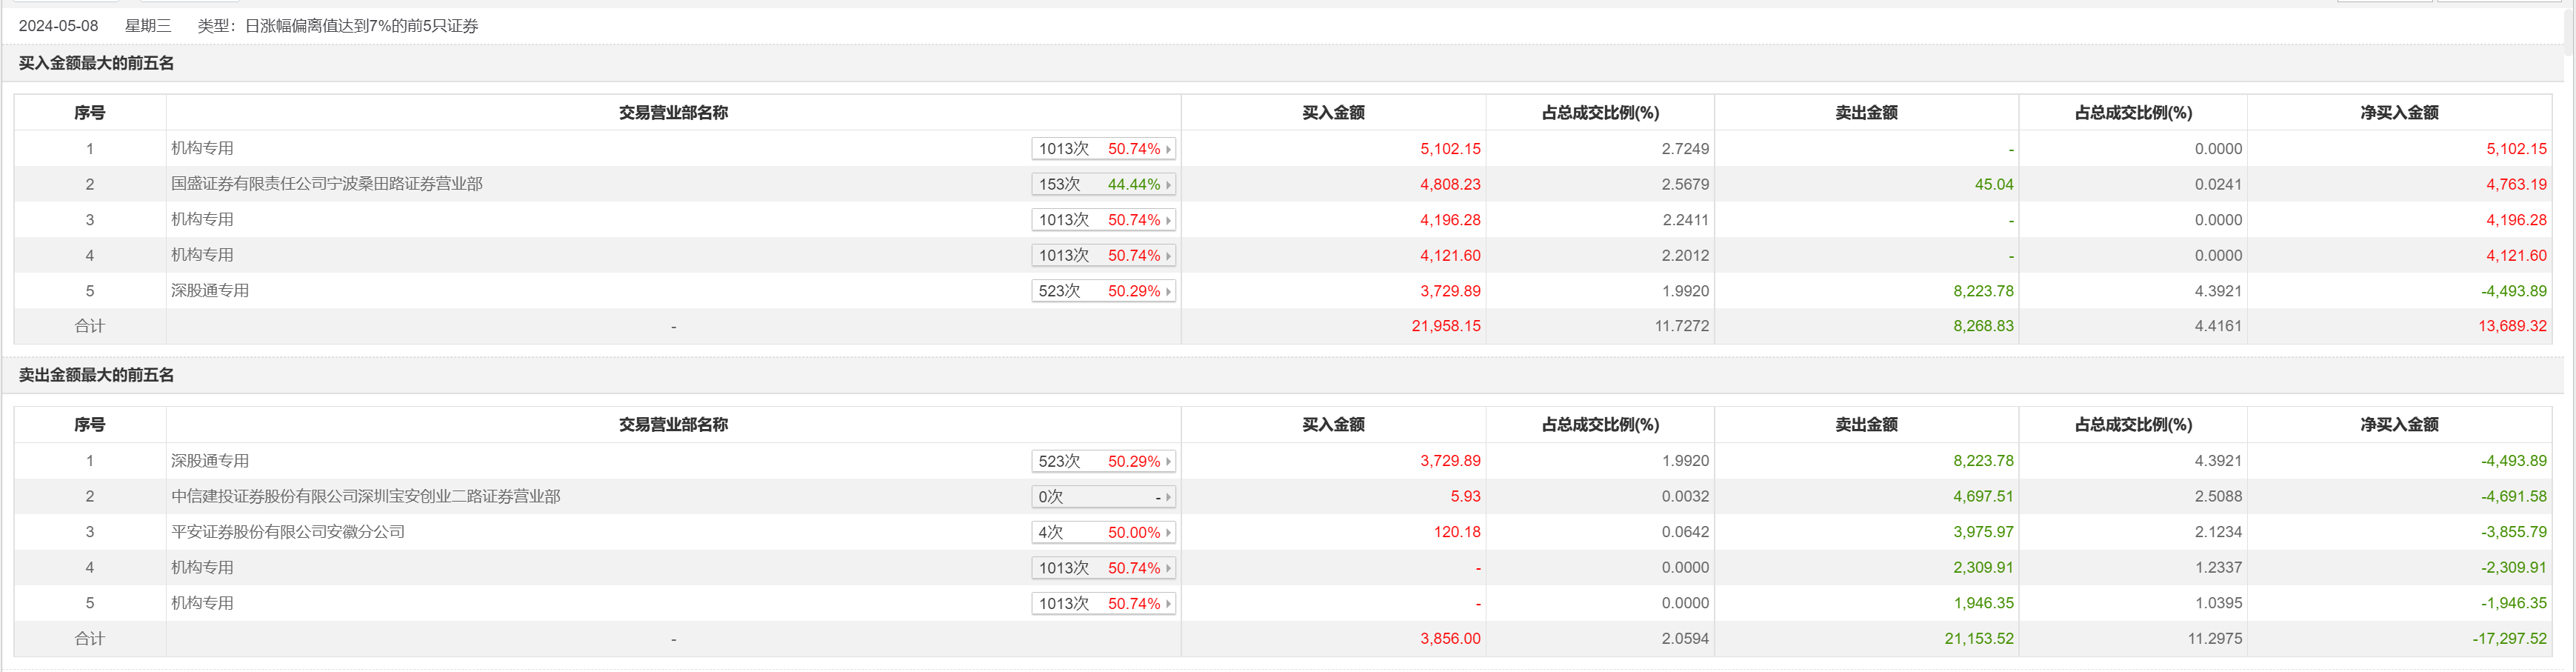The height and width of the screenshot is (672, 2576).
Task: Click 机构专用 with buy amount 4,121.60
Action: click(202, 255)
